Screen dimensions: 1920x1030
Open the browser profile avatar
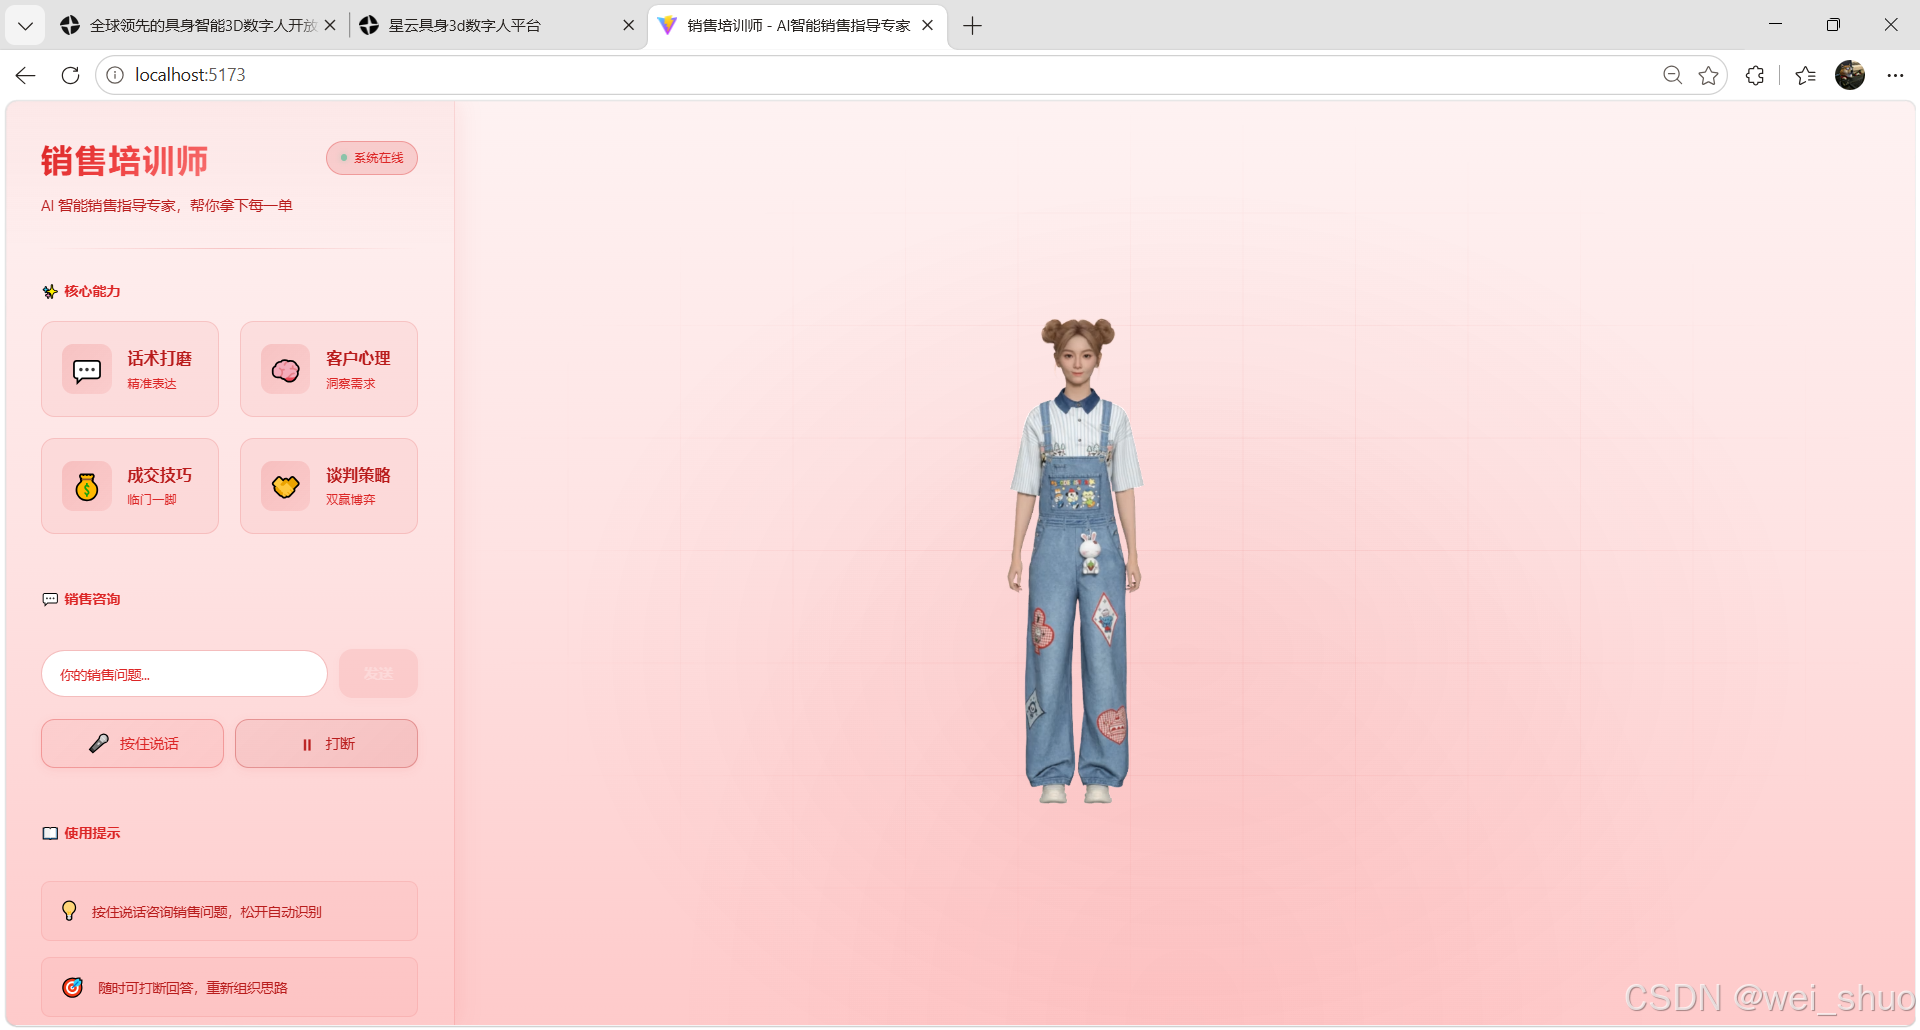tap(1850, 75)
